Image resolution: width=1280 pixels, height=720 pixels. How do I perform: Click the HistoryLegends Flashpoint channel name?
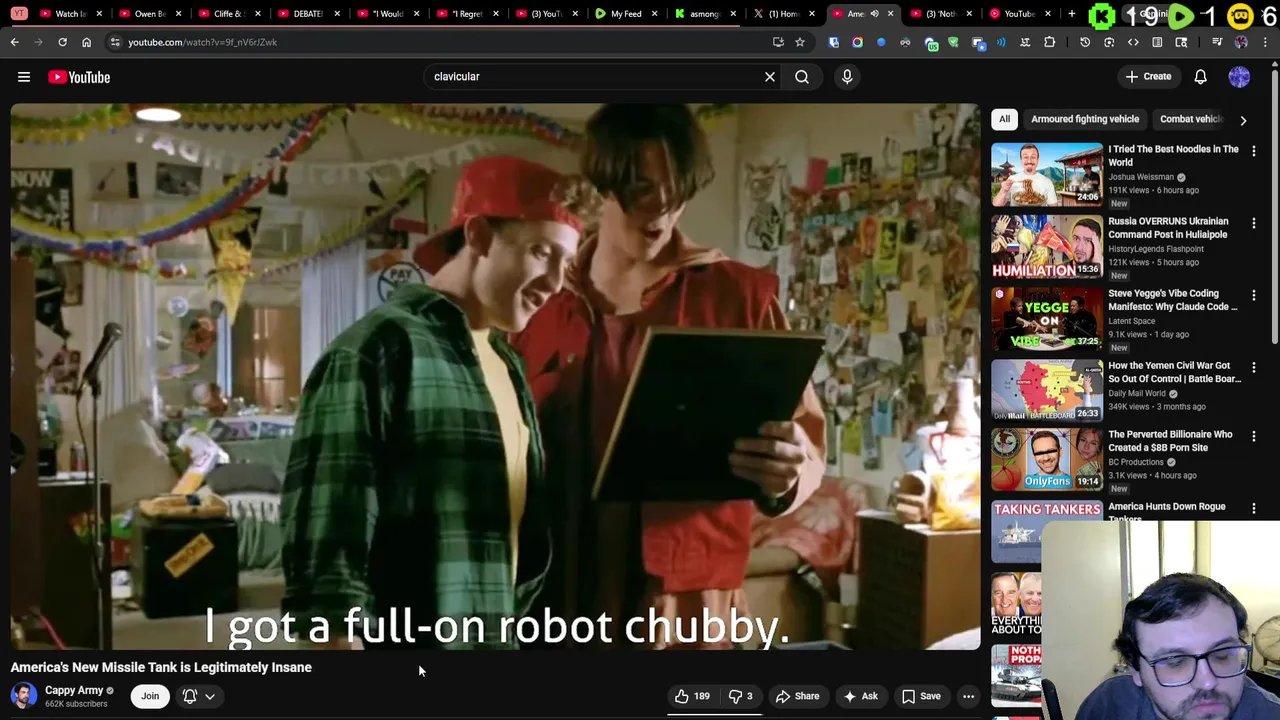coord(1156,249)
